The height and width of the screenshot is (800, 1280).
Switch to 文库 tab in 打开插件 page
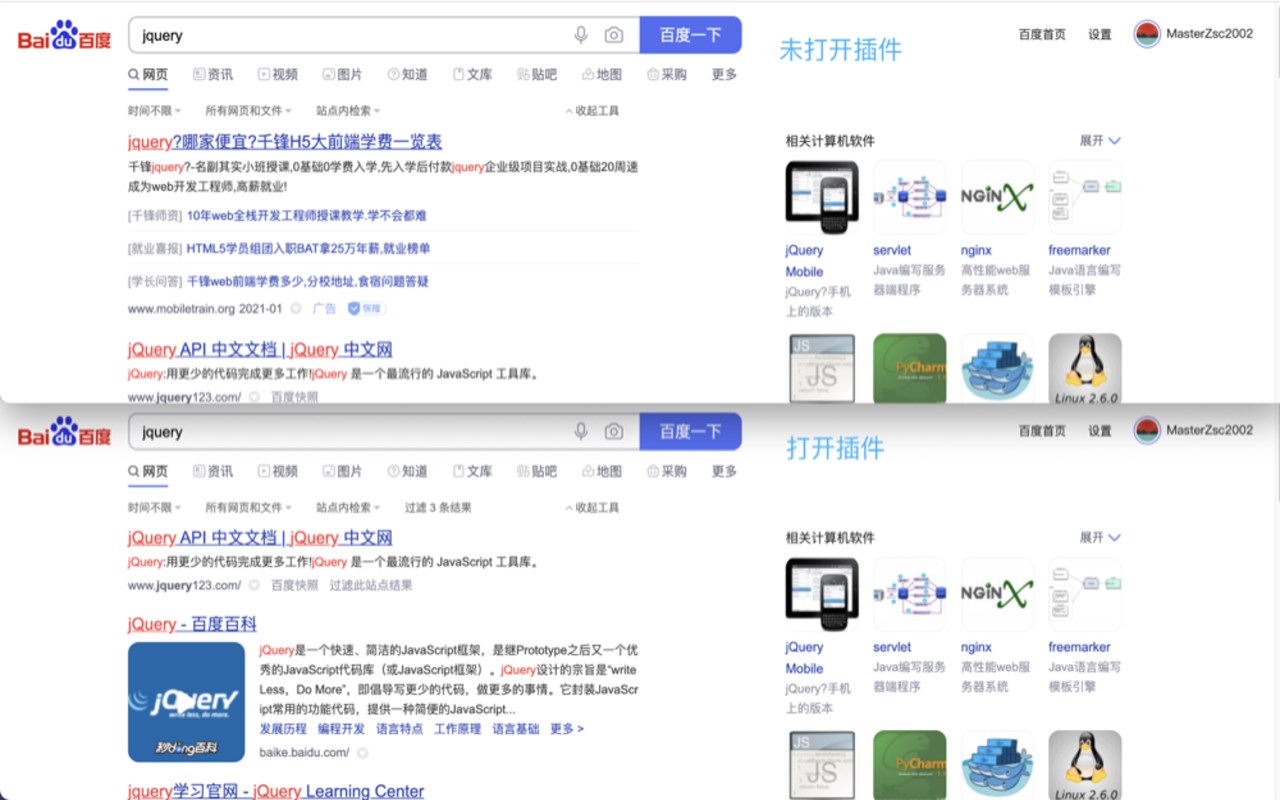pos(473,471)
